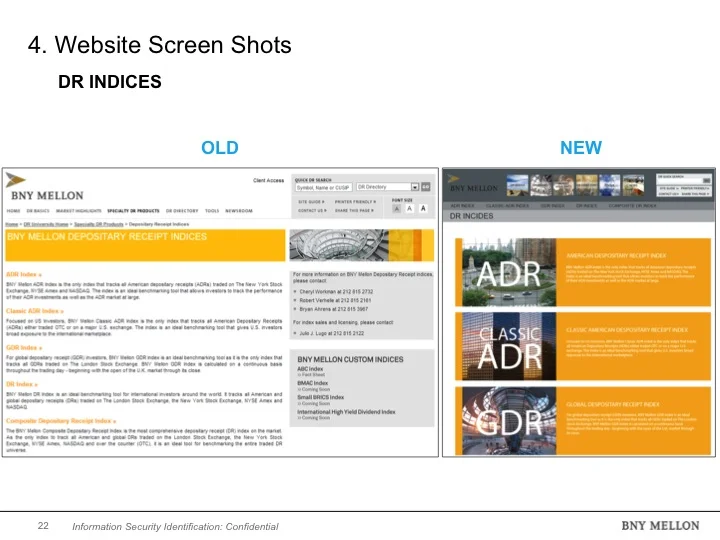Open DR DIRECTORY in the old site menu
The image size is (720, 540).
coord(182,211)
